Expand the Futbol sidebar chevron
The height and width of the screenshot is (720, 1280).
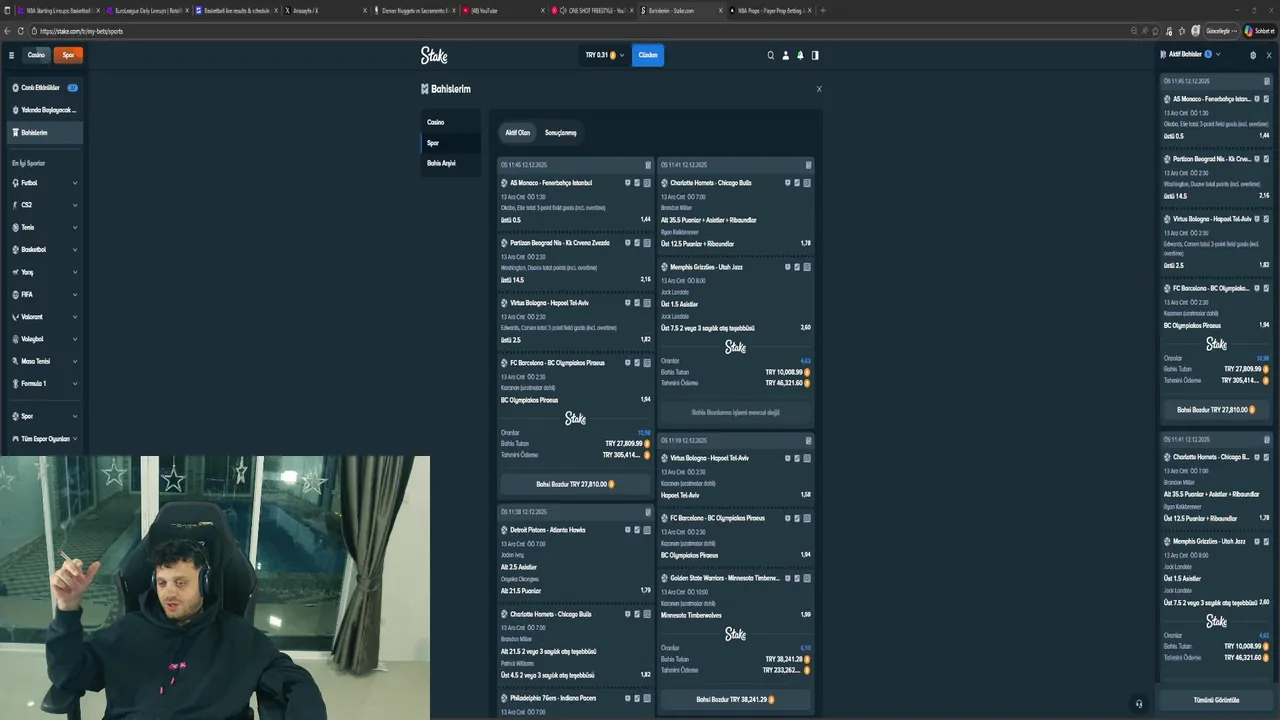tap(75, 183)
